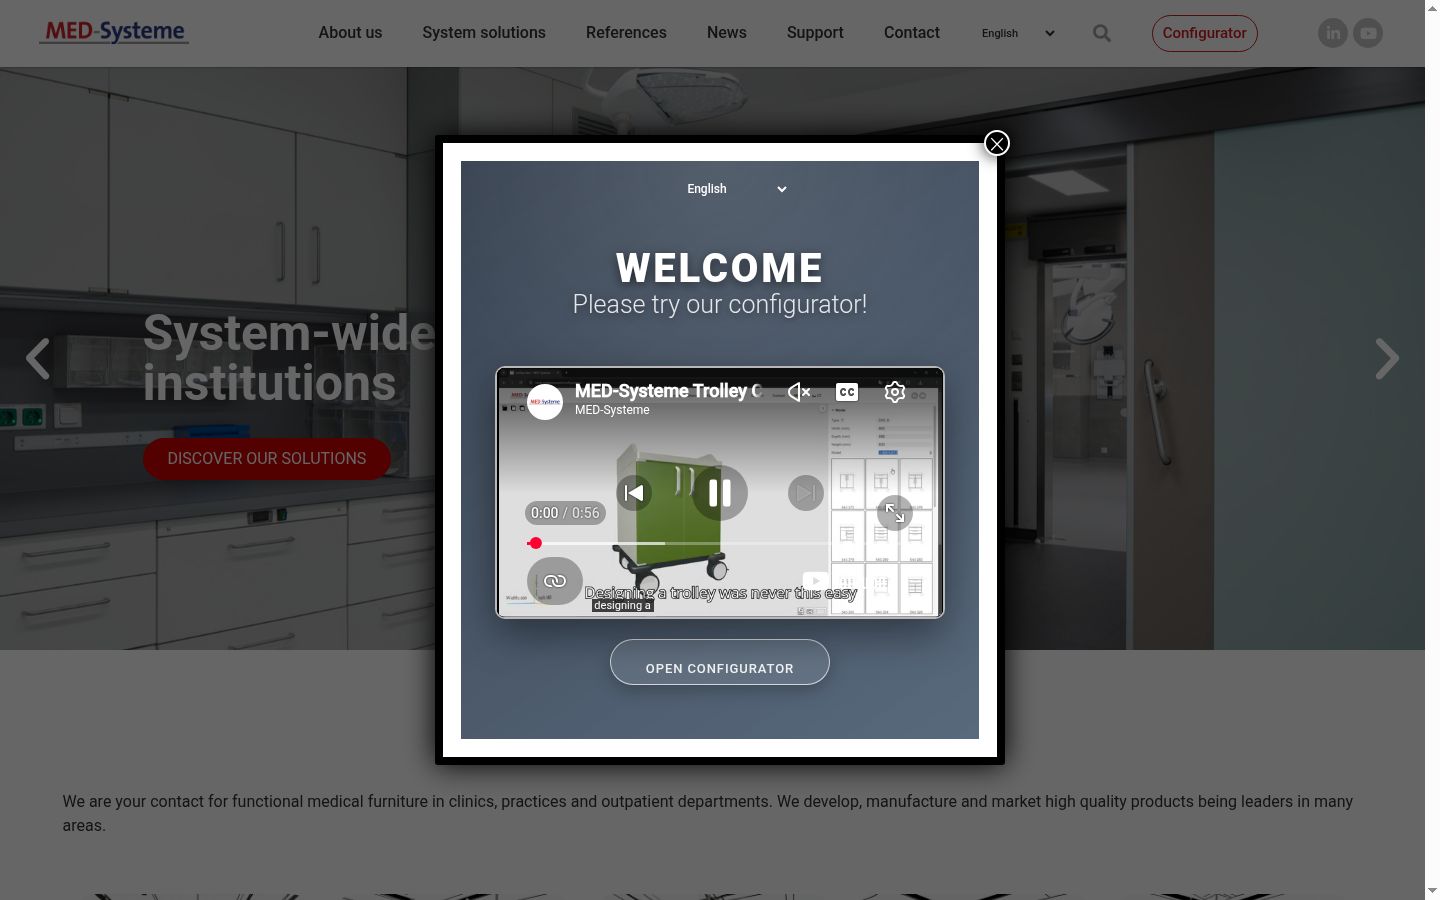Open the header language dropdown
Image resolution: width=1440 pixels, height=900 pixels.
[1018, 33]
